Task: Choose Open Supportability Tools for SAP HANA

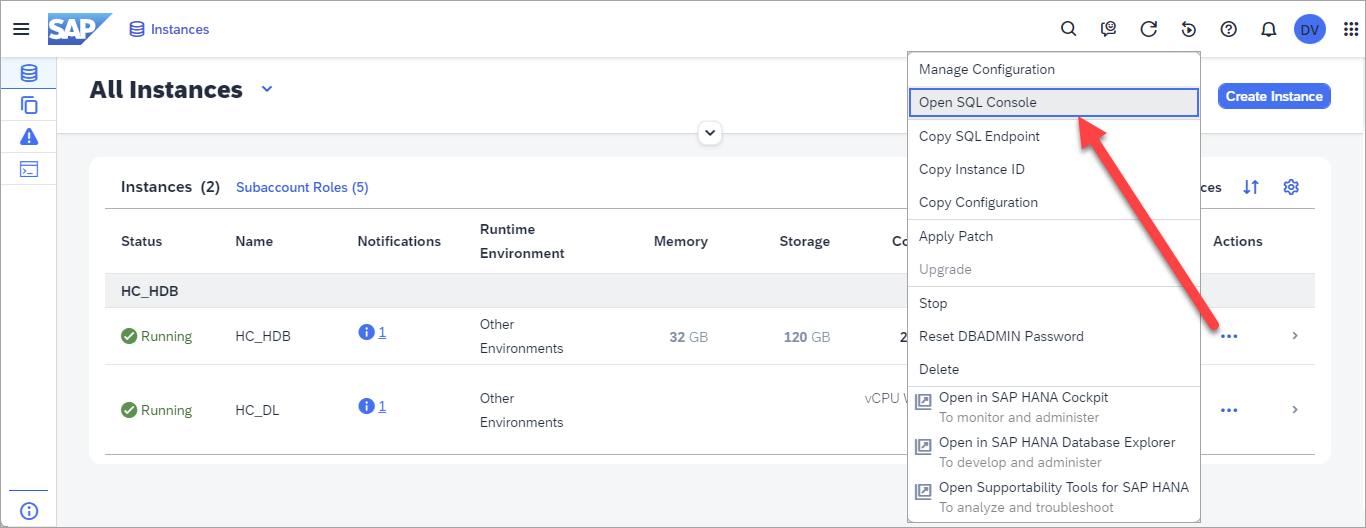Action: pyautogui.click(x=1054, y=497)
